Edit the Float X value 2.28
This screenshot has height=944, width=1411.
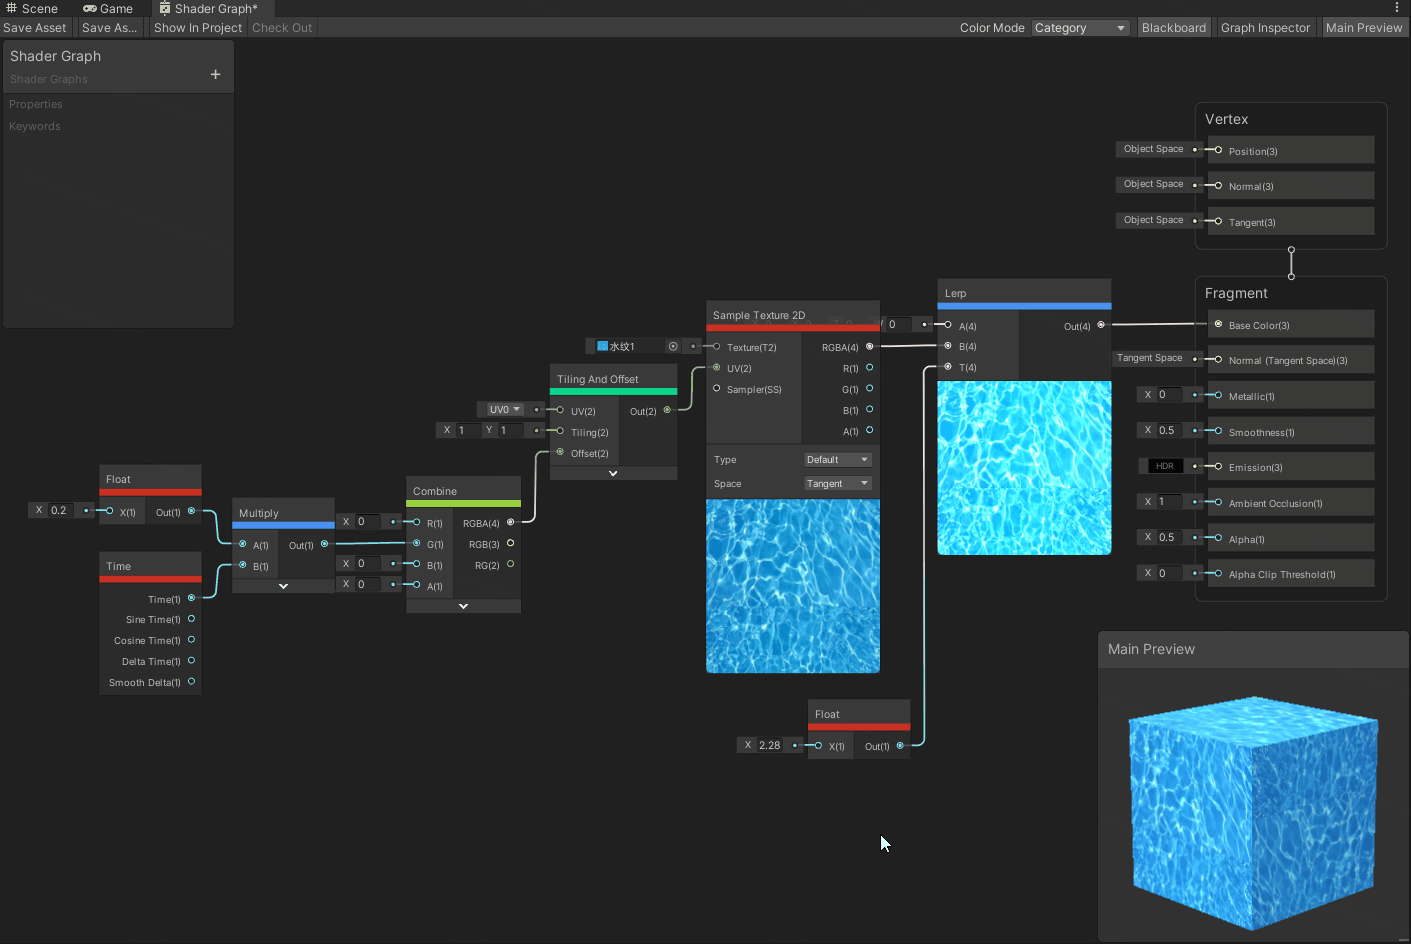771,745
